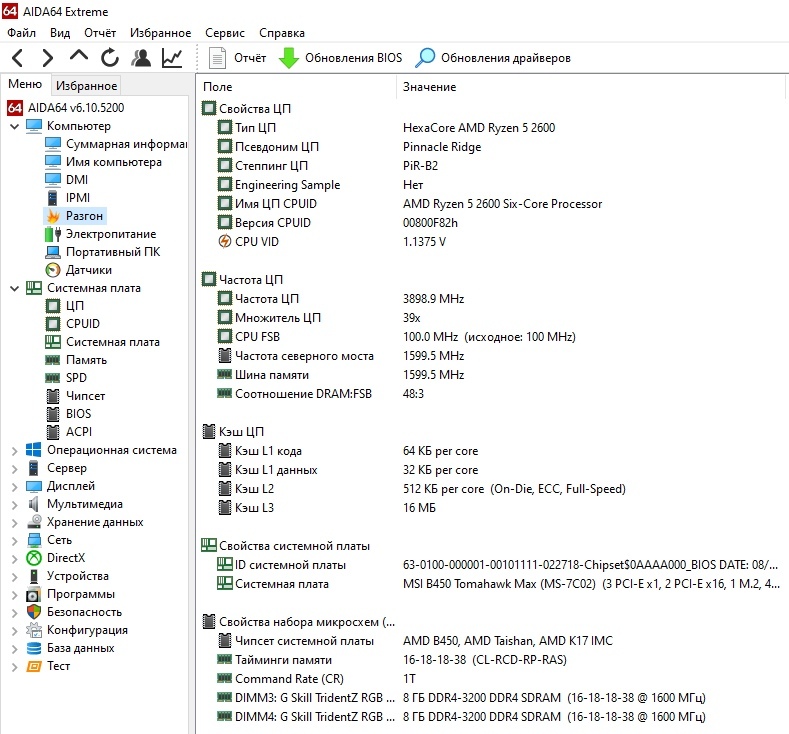Navigate up with the up arrow icon
Image resolution: width=789 pixels, height=734 pixels.
tap(78, 56)
